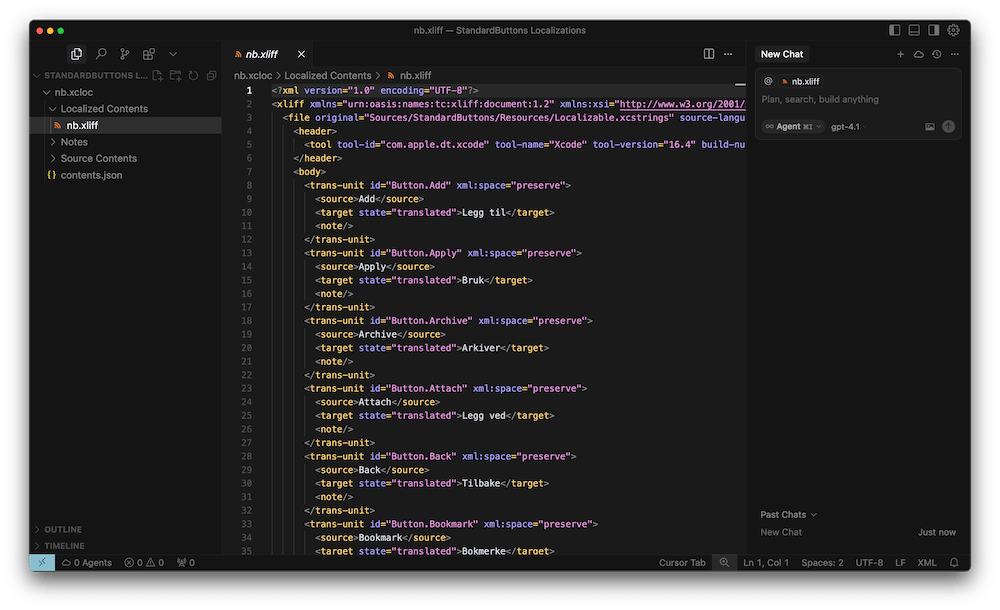The height and width of the screenshot is (610, 1000).
Task: Show chat history clock icon
Action: point(936,54)
